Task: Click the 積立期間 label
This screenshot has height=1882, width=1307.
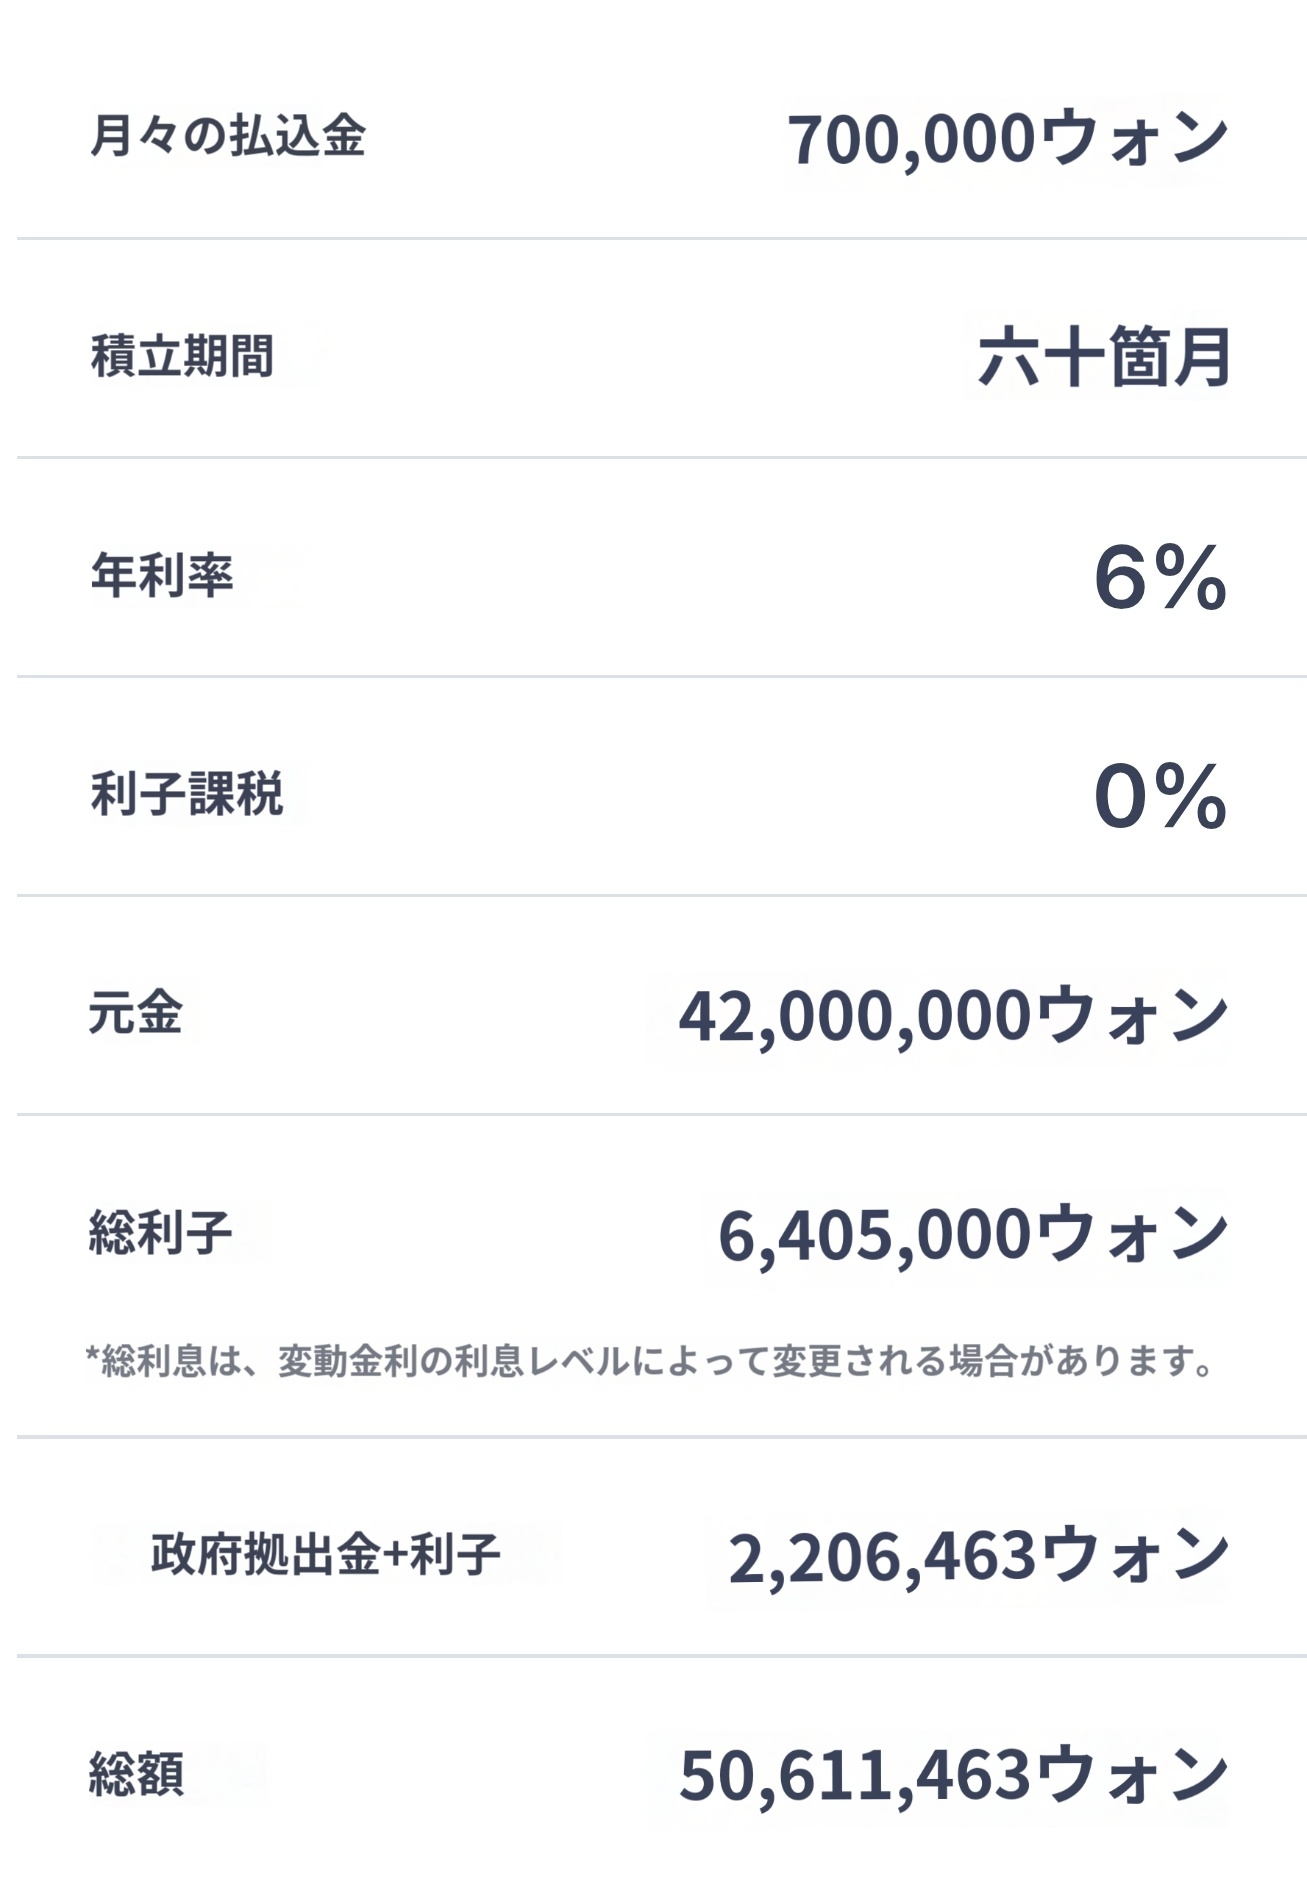Action: 182,356
